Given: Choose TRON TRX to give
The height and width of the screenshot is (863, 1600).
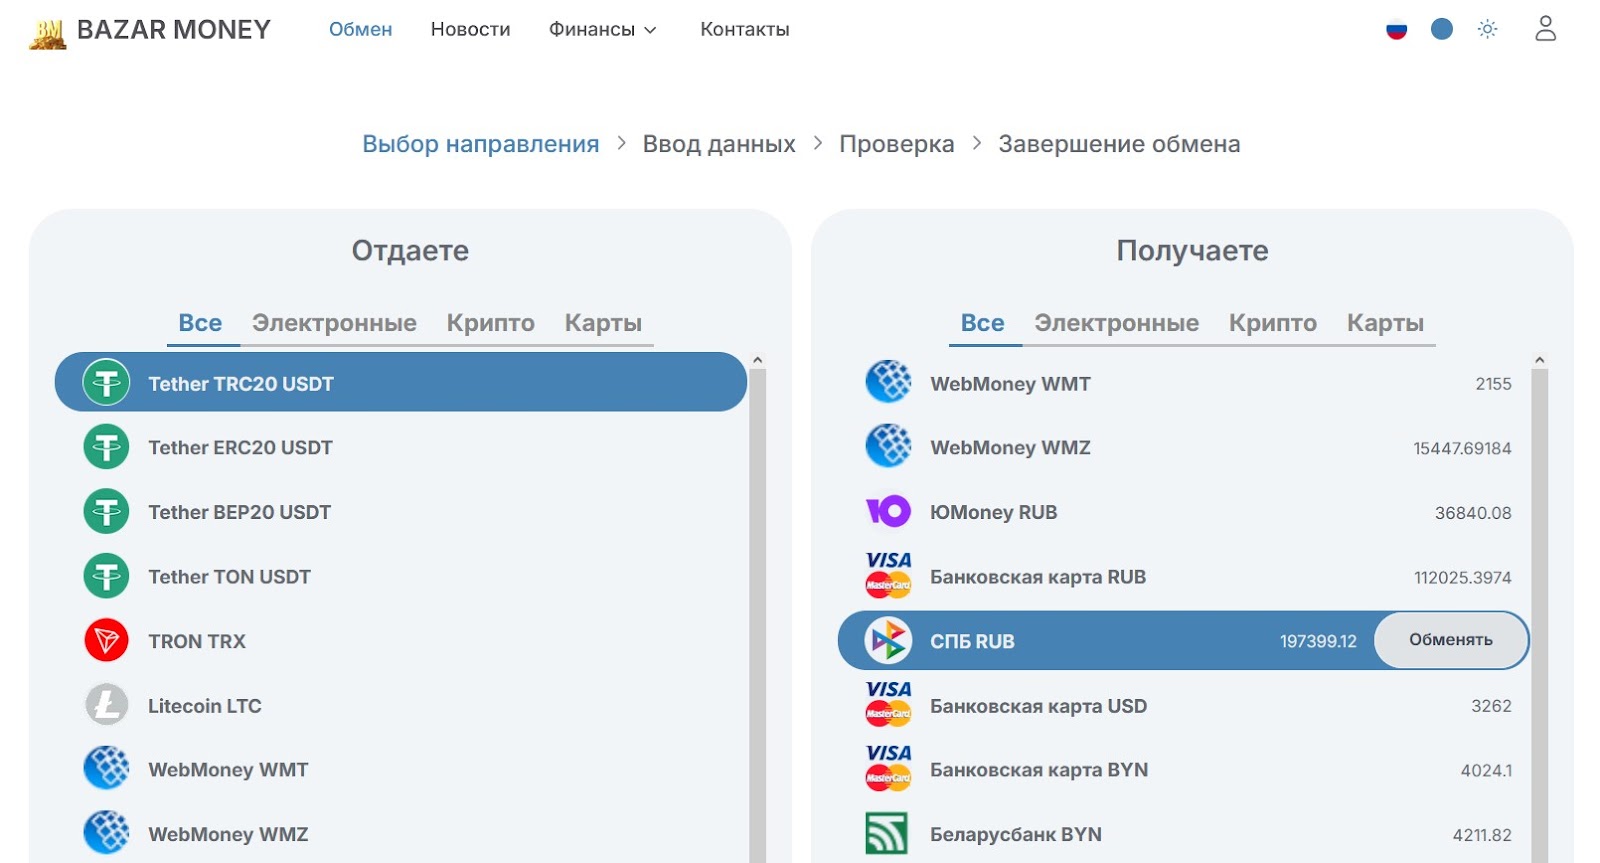Looking at the screenshot, I should (x=400, y=641).
